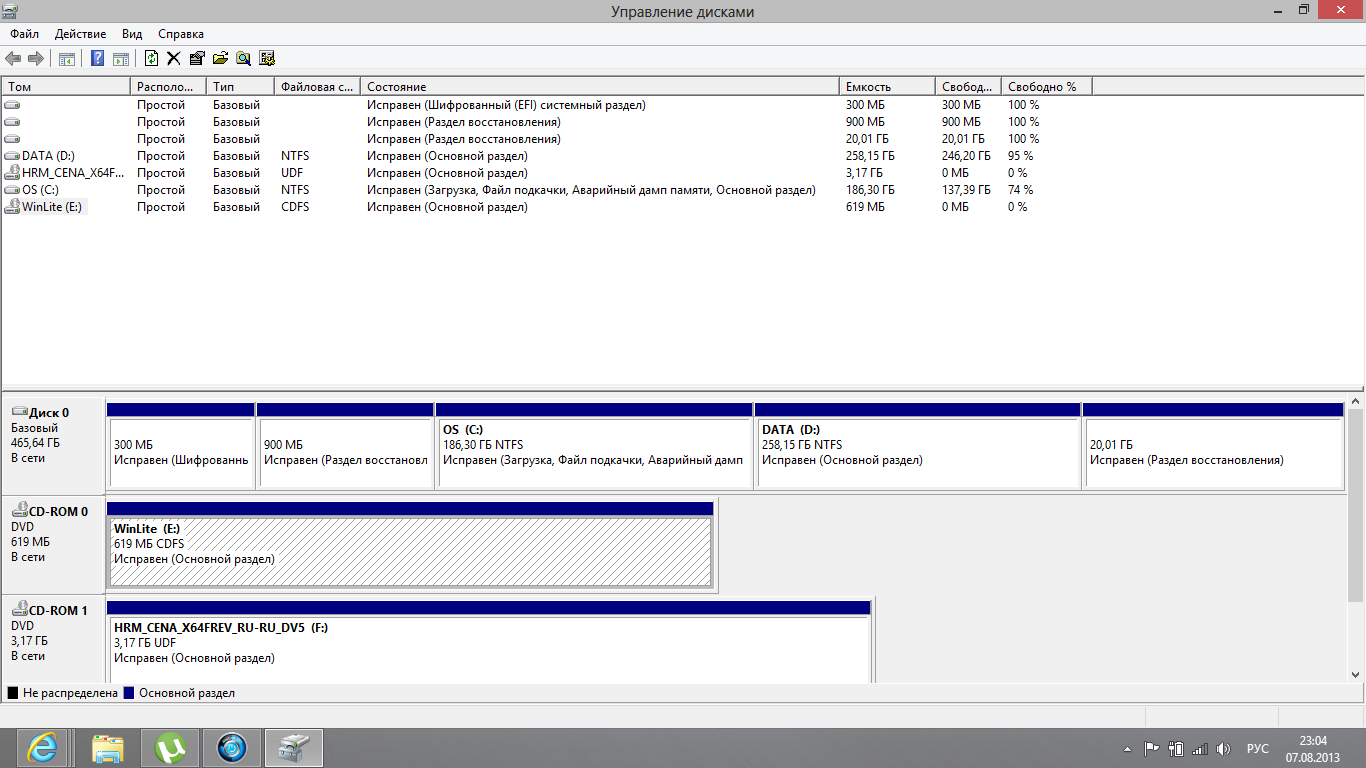Open uTorrent from the taskbar

tap(170, 748)
